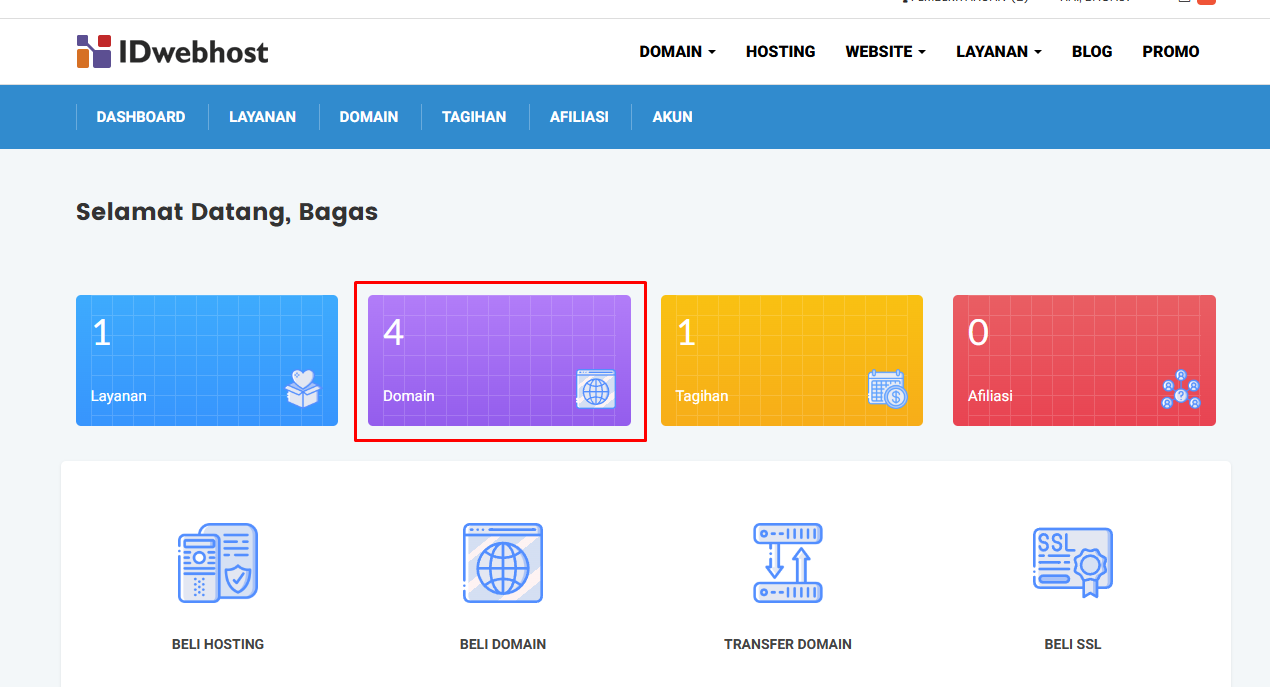Click the IDwebhost logo
The height and width of the screenshot is (687, 1270).
point(172,51)
